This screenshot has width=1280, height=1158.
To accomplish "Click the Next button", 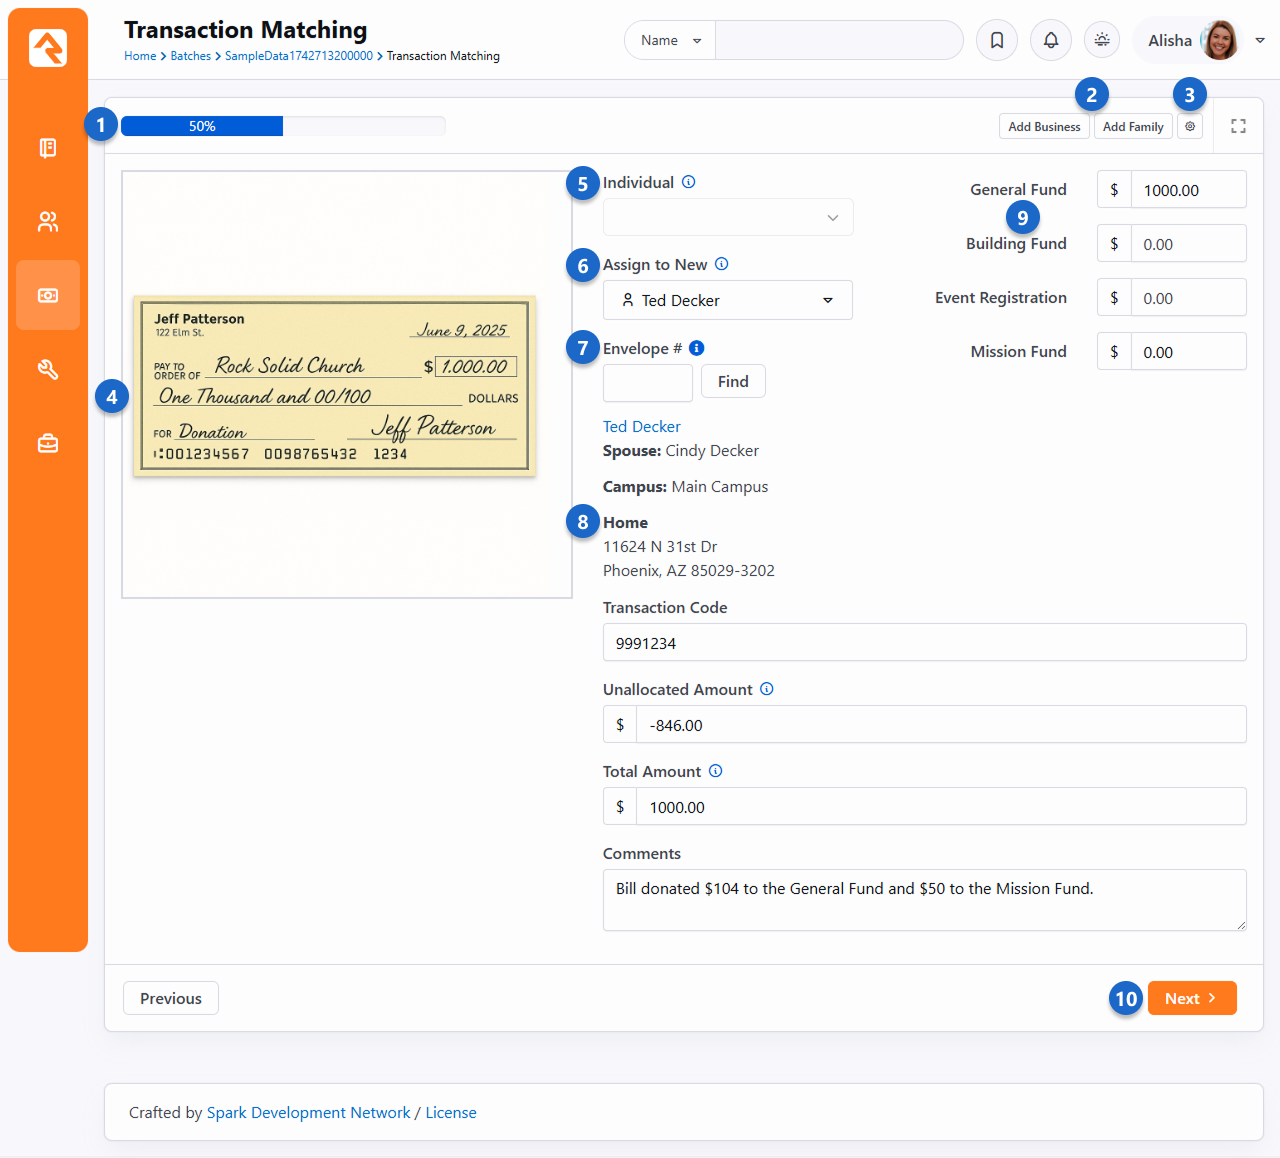I will coord(1192,998).
